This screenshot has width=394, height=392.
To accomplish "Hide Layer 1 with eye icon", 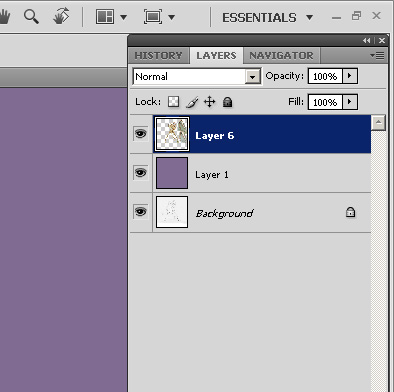I will coord(140,173).
